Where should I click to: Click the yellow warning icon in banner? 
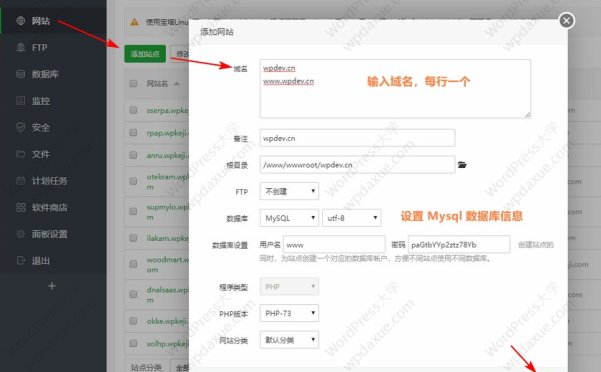click(x=134, y=22)
